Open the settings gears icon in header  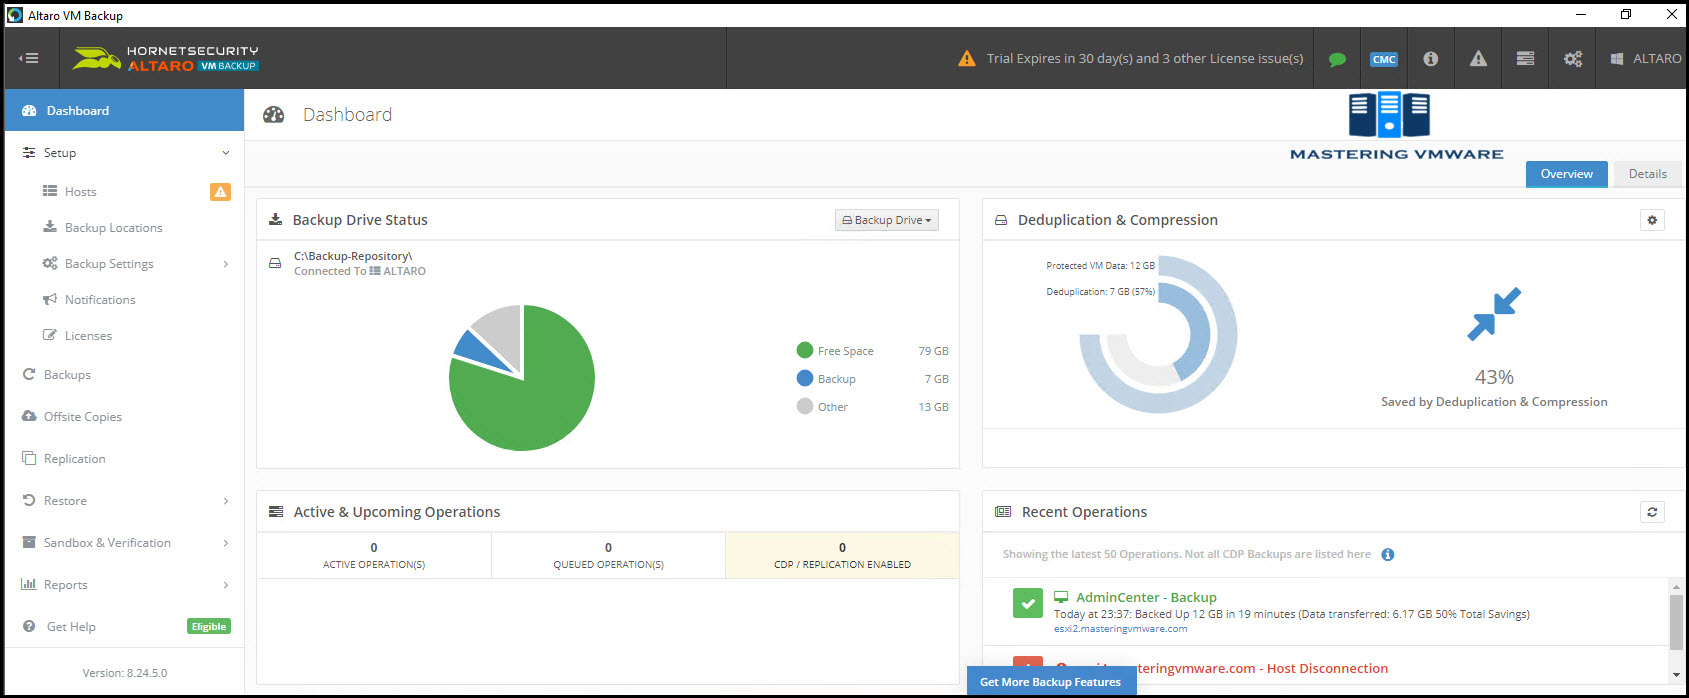pos(1573,59)
